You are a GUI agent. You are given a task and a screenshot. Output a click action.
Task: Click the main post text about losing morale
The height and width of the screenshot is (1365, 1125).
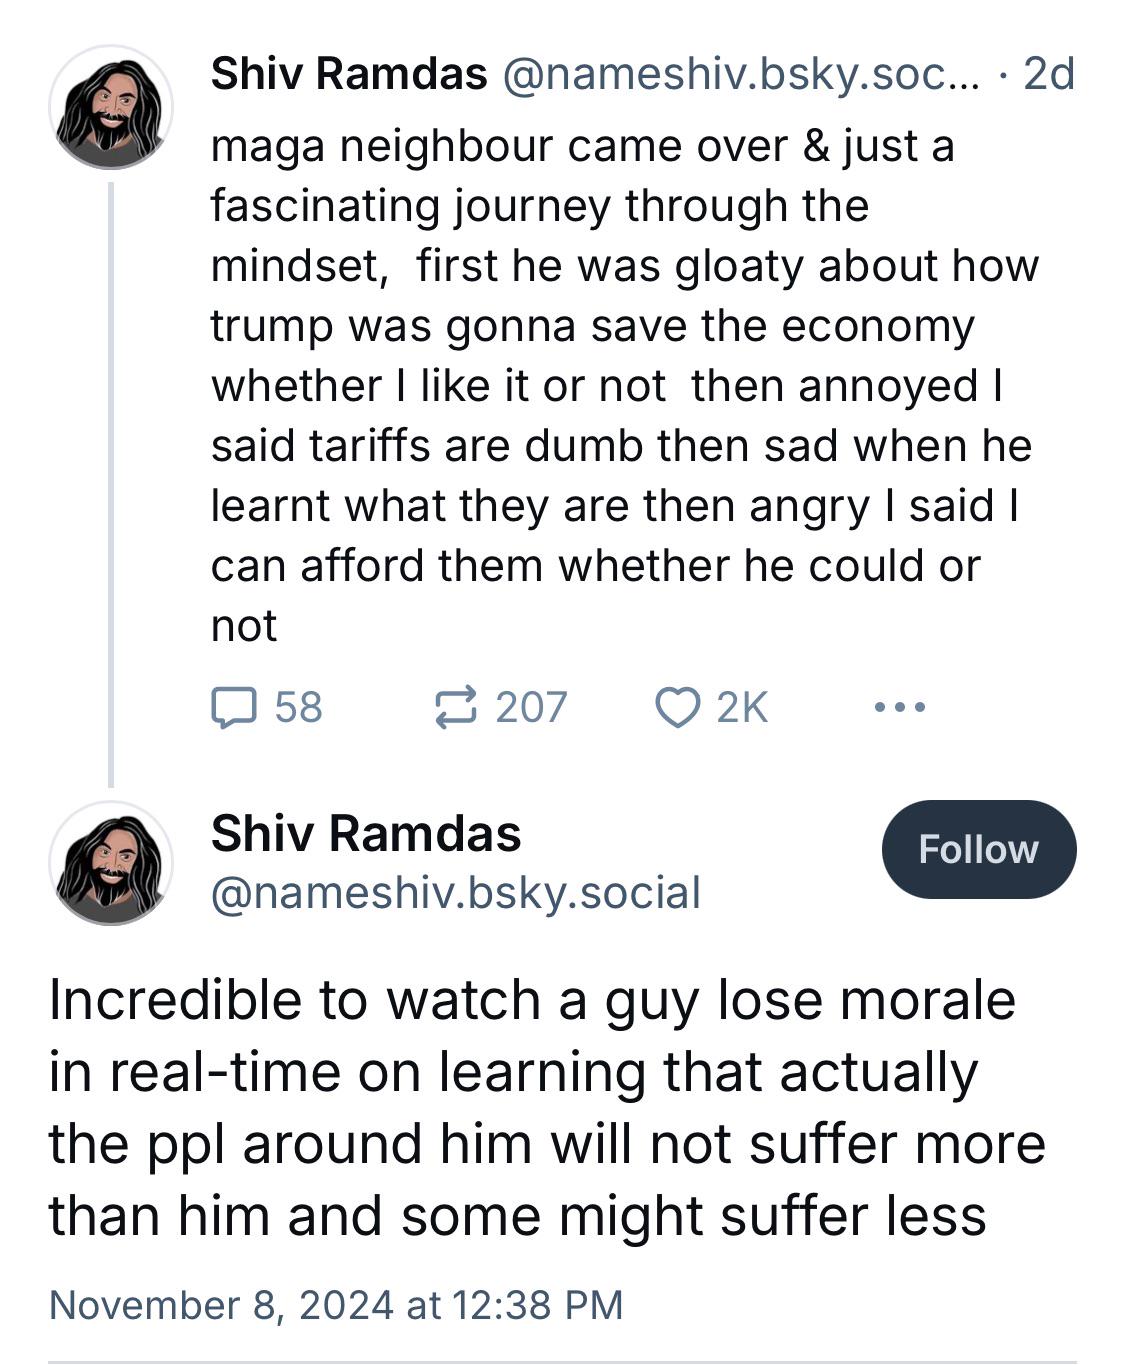(547, 1108)
